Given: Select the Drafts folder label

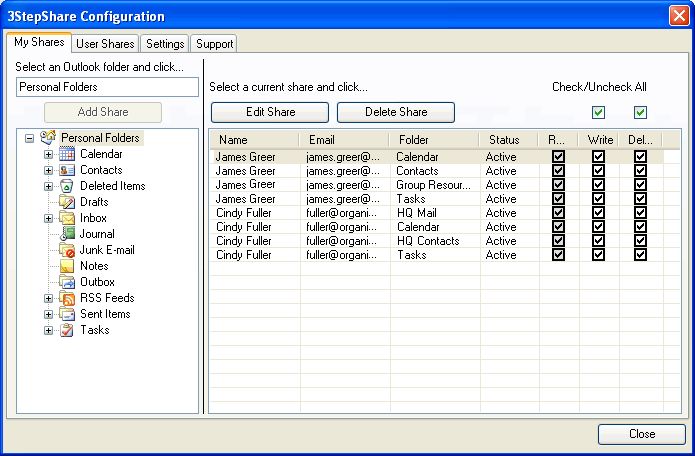Looking at the screenshot, I should (94, 202).
